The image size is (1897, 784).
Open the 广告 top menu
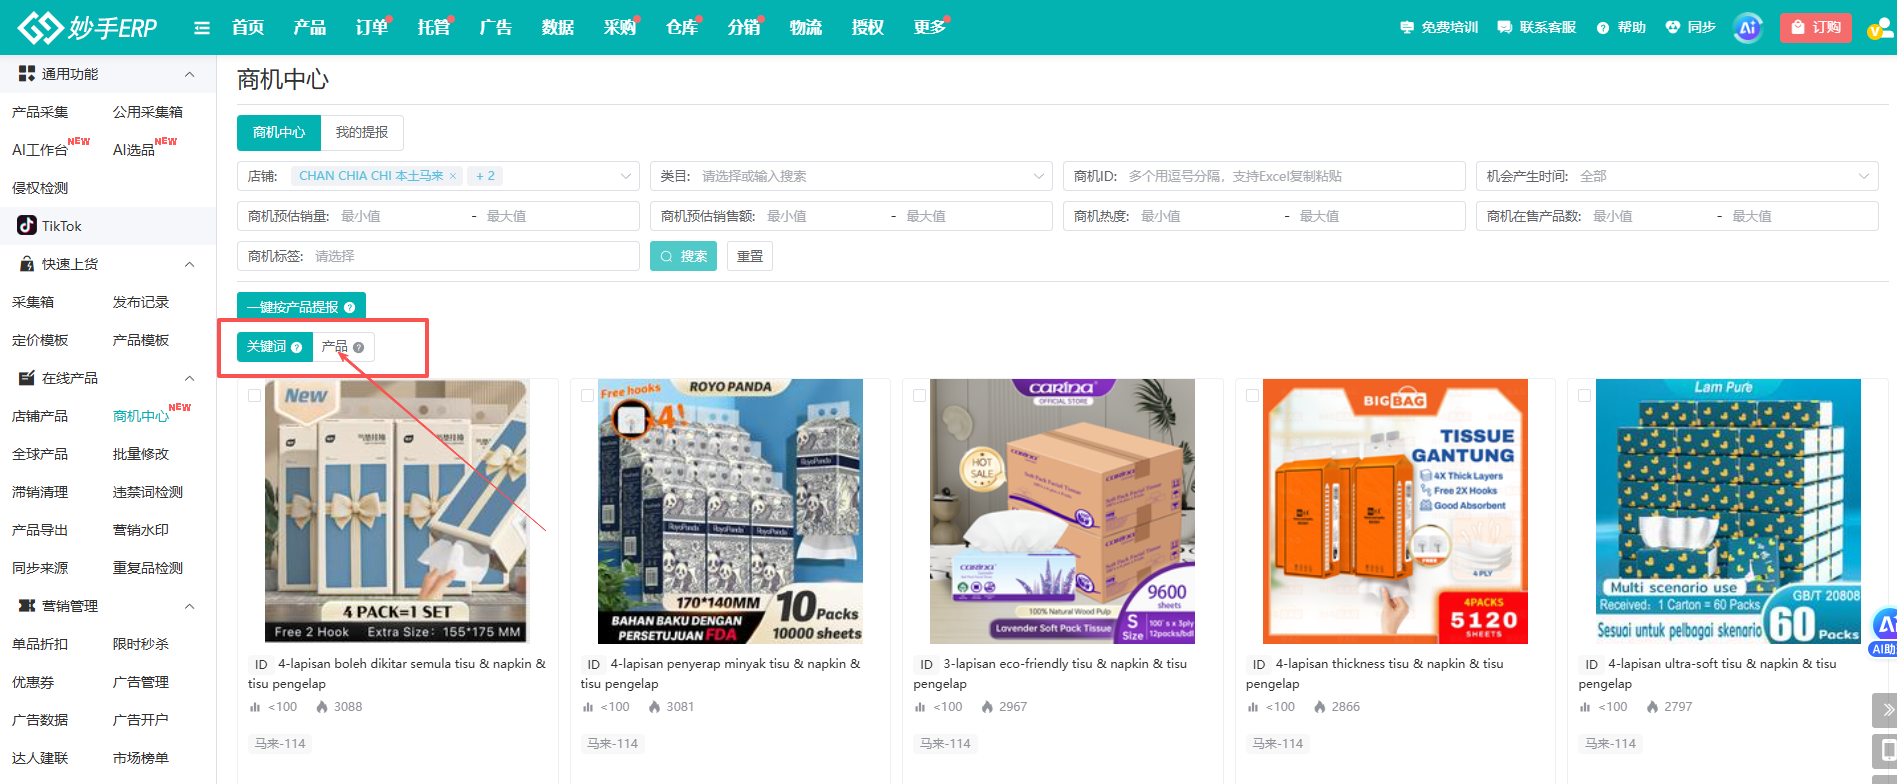[496, 27]
